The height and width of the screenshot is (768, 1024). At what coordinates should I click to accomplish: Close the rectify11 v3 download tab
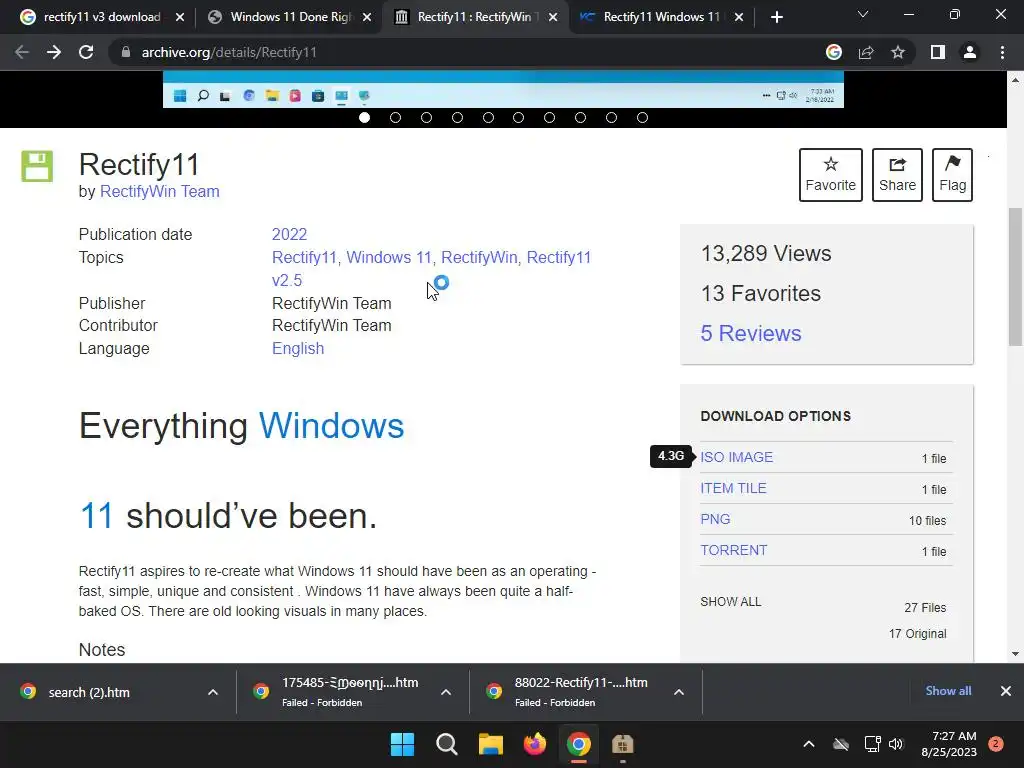pyautogui.click(x=180, y=17)
